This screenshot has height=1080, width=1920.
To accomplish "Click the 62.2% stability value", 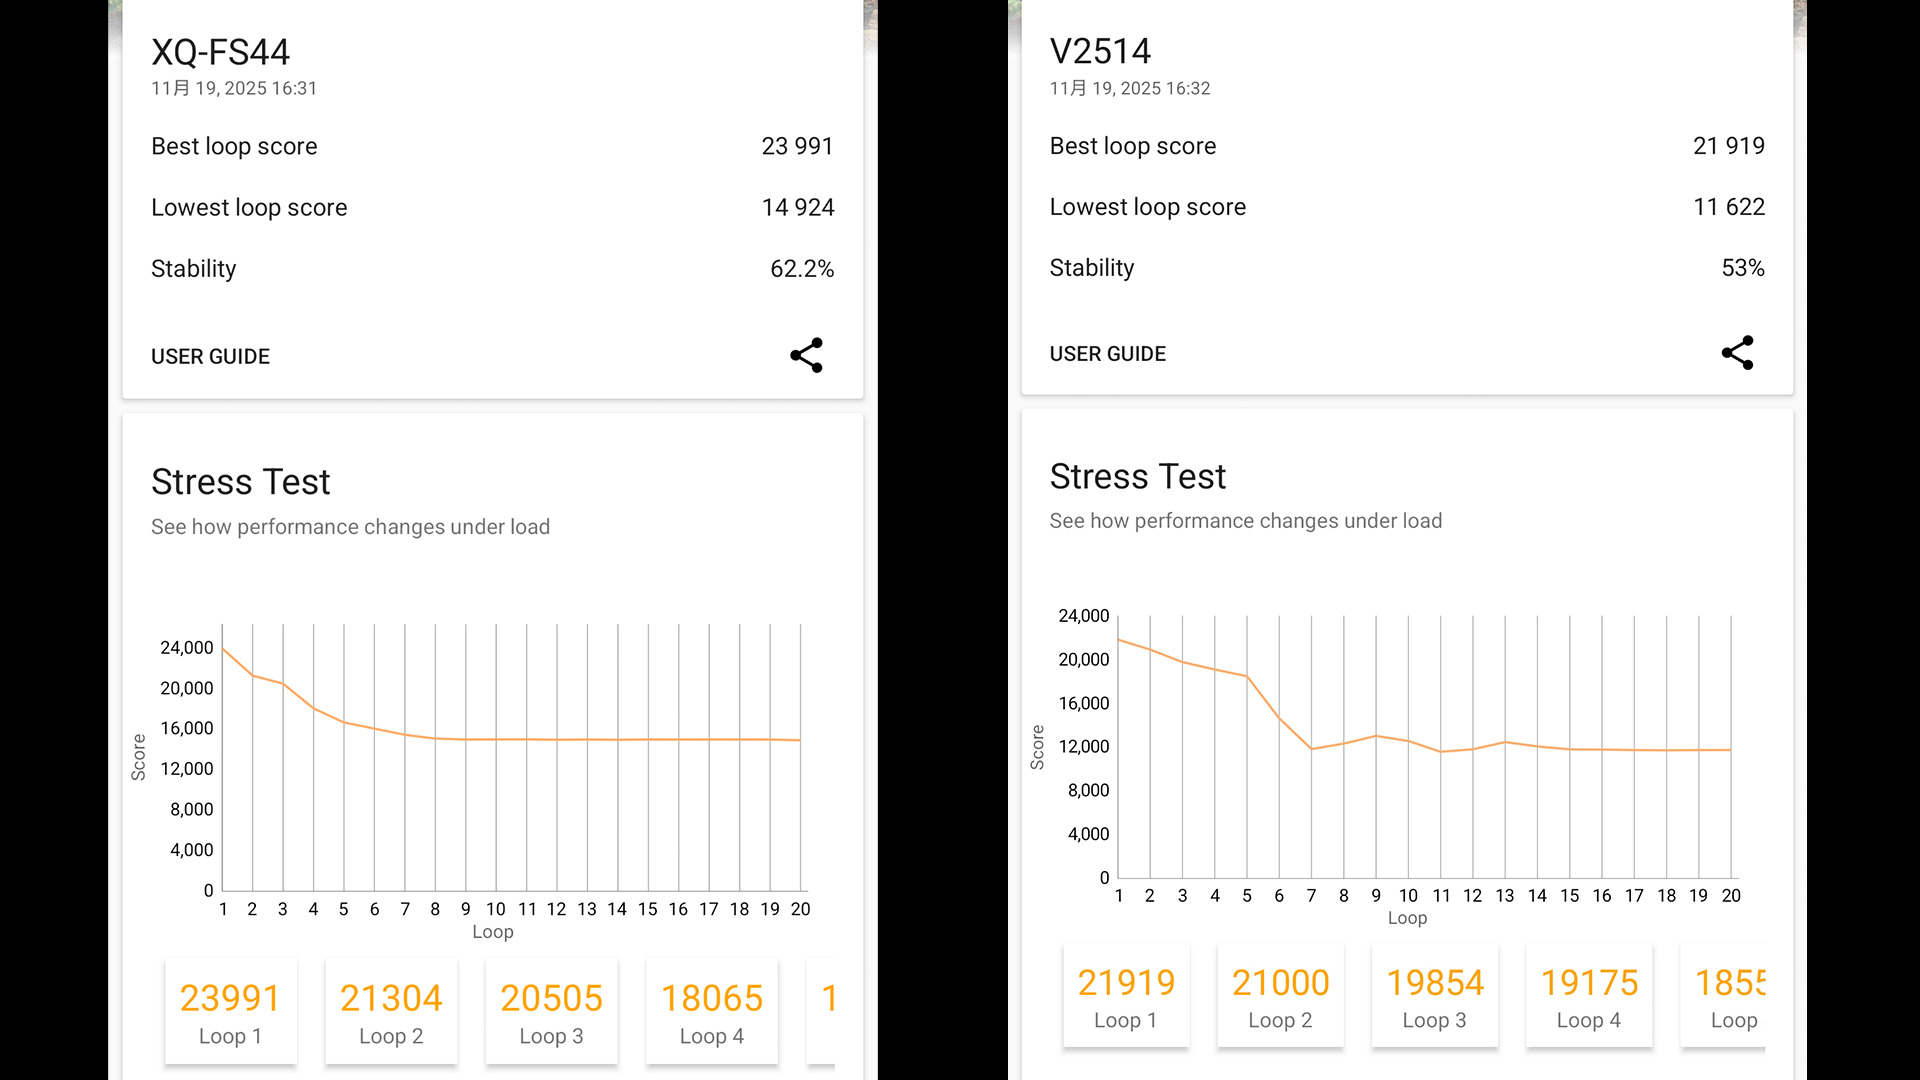I will click(801, 269).
